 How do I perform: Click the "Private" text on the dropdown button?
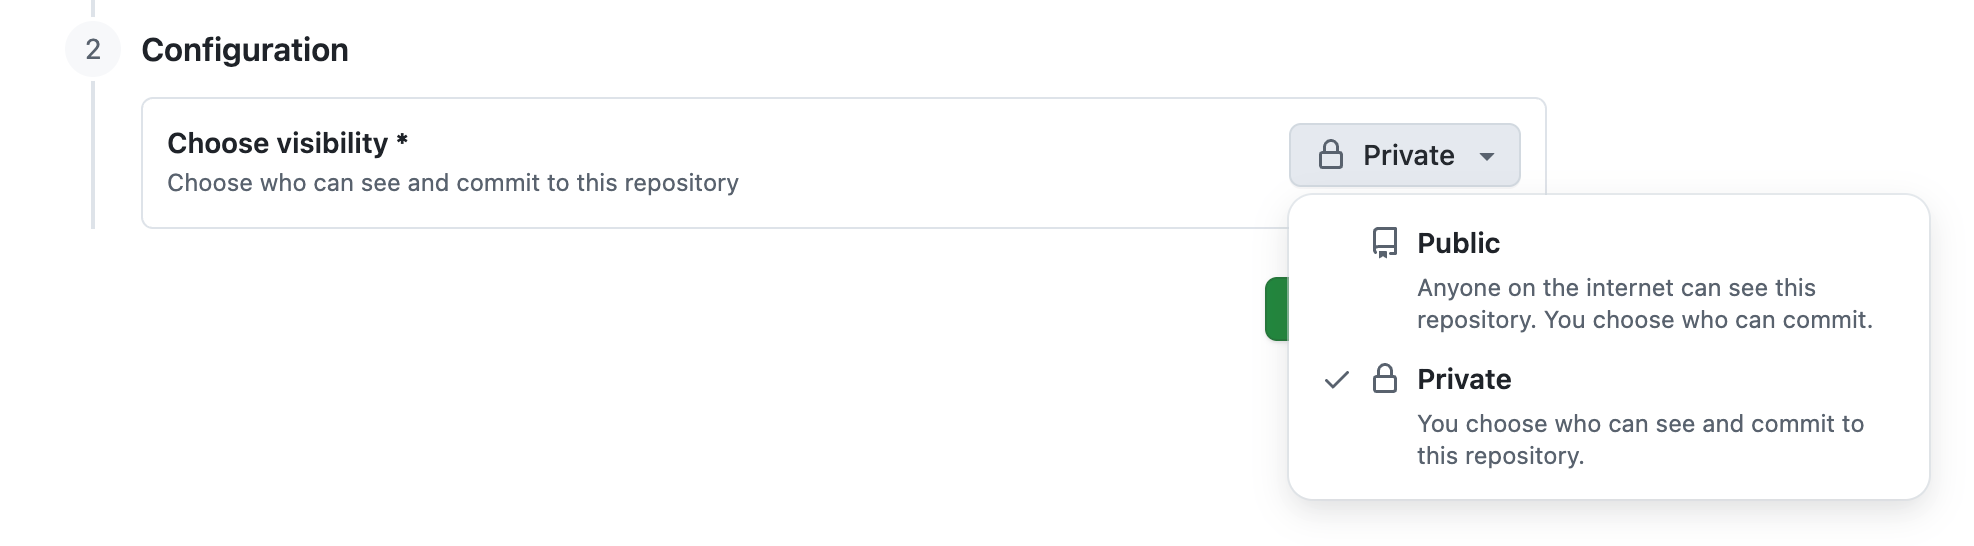point(1408,155)
